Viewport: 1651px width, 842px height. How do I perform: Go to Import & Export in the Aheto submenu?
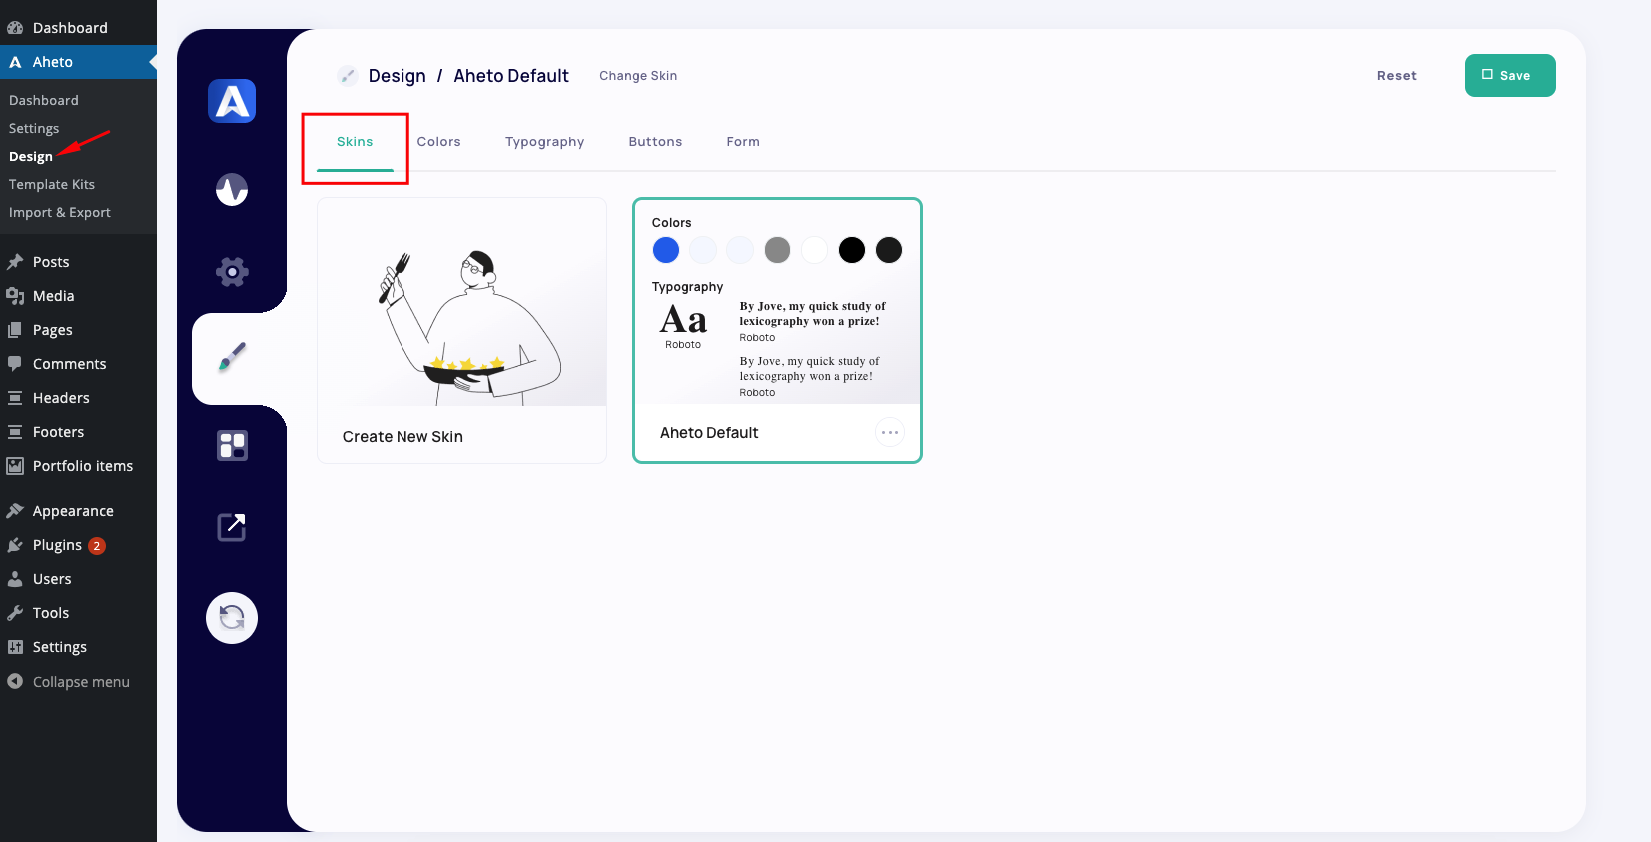[x=60, y=212]
